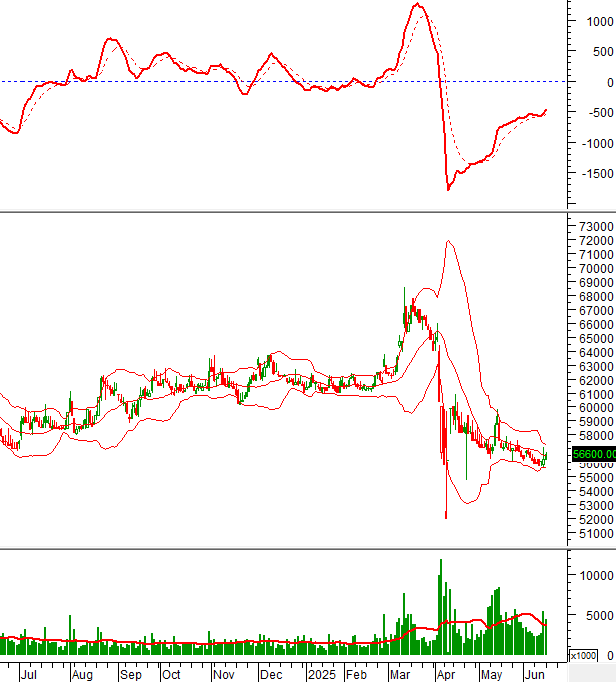Click the 53000 price axis label

coord(596,505)
